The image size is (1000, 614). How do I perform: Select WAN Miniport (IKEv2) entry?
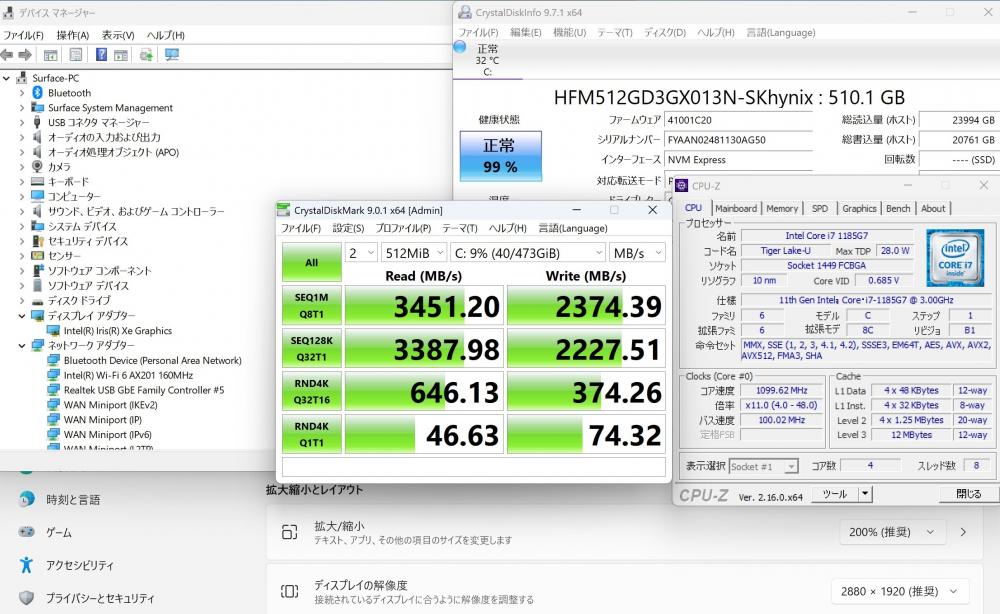point(110,405)
